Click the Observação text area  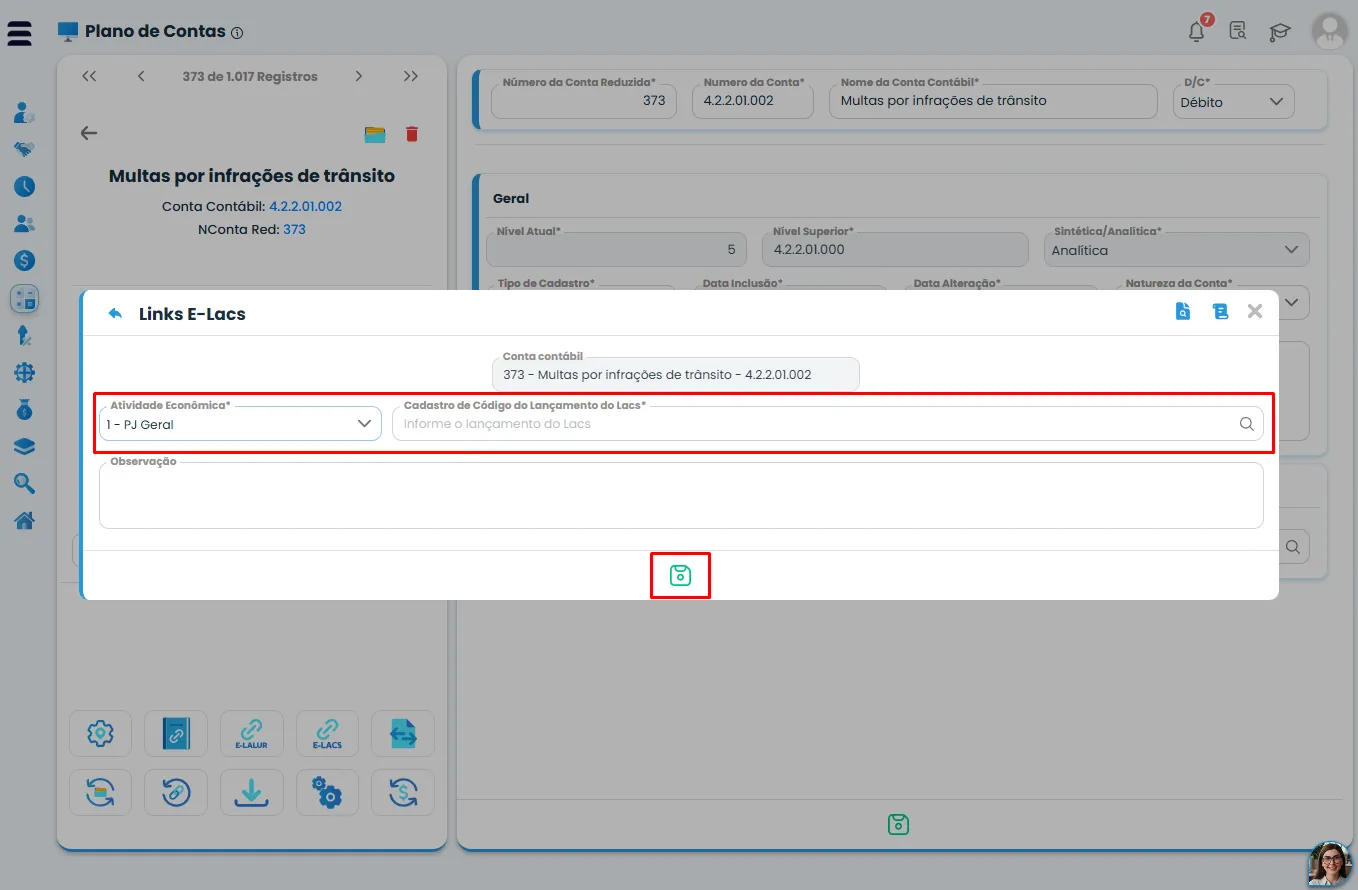pyautogui.click(x=681, y=495)
